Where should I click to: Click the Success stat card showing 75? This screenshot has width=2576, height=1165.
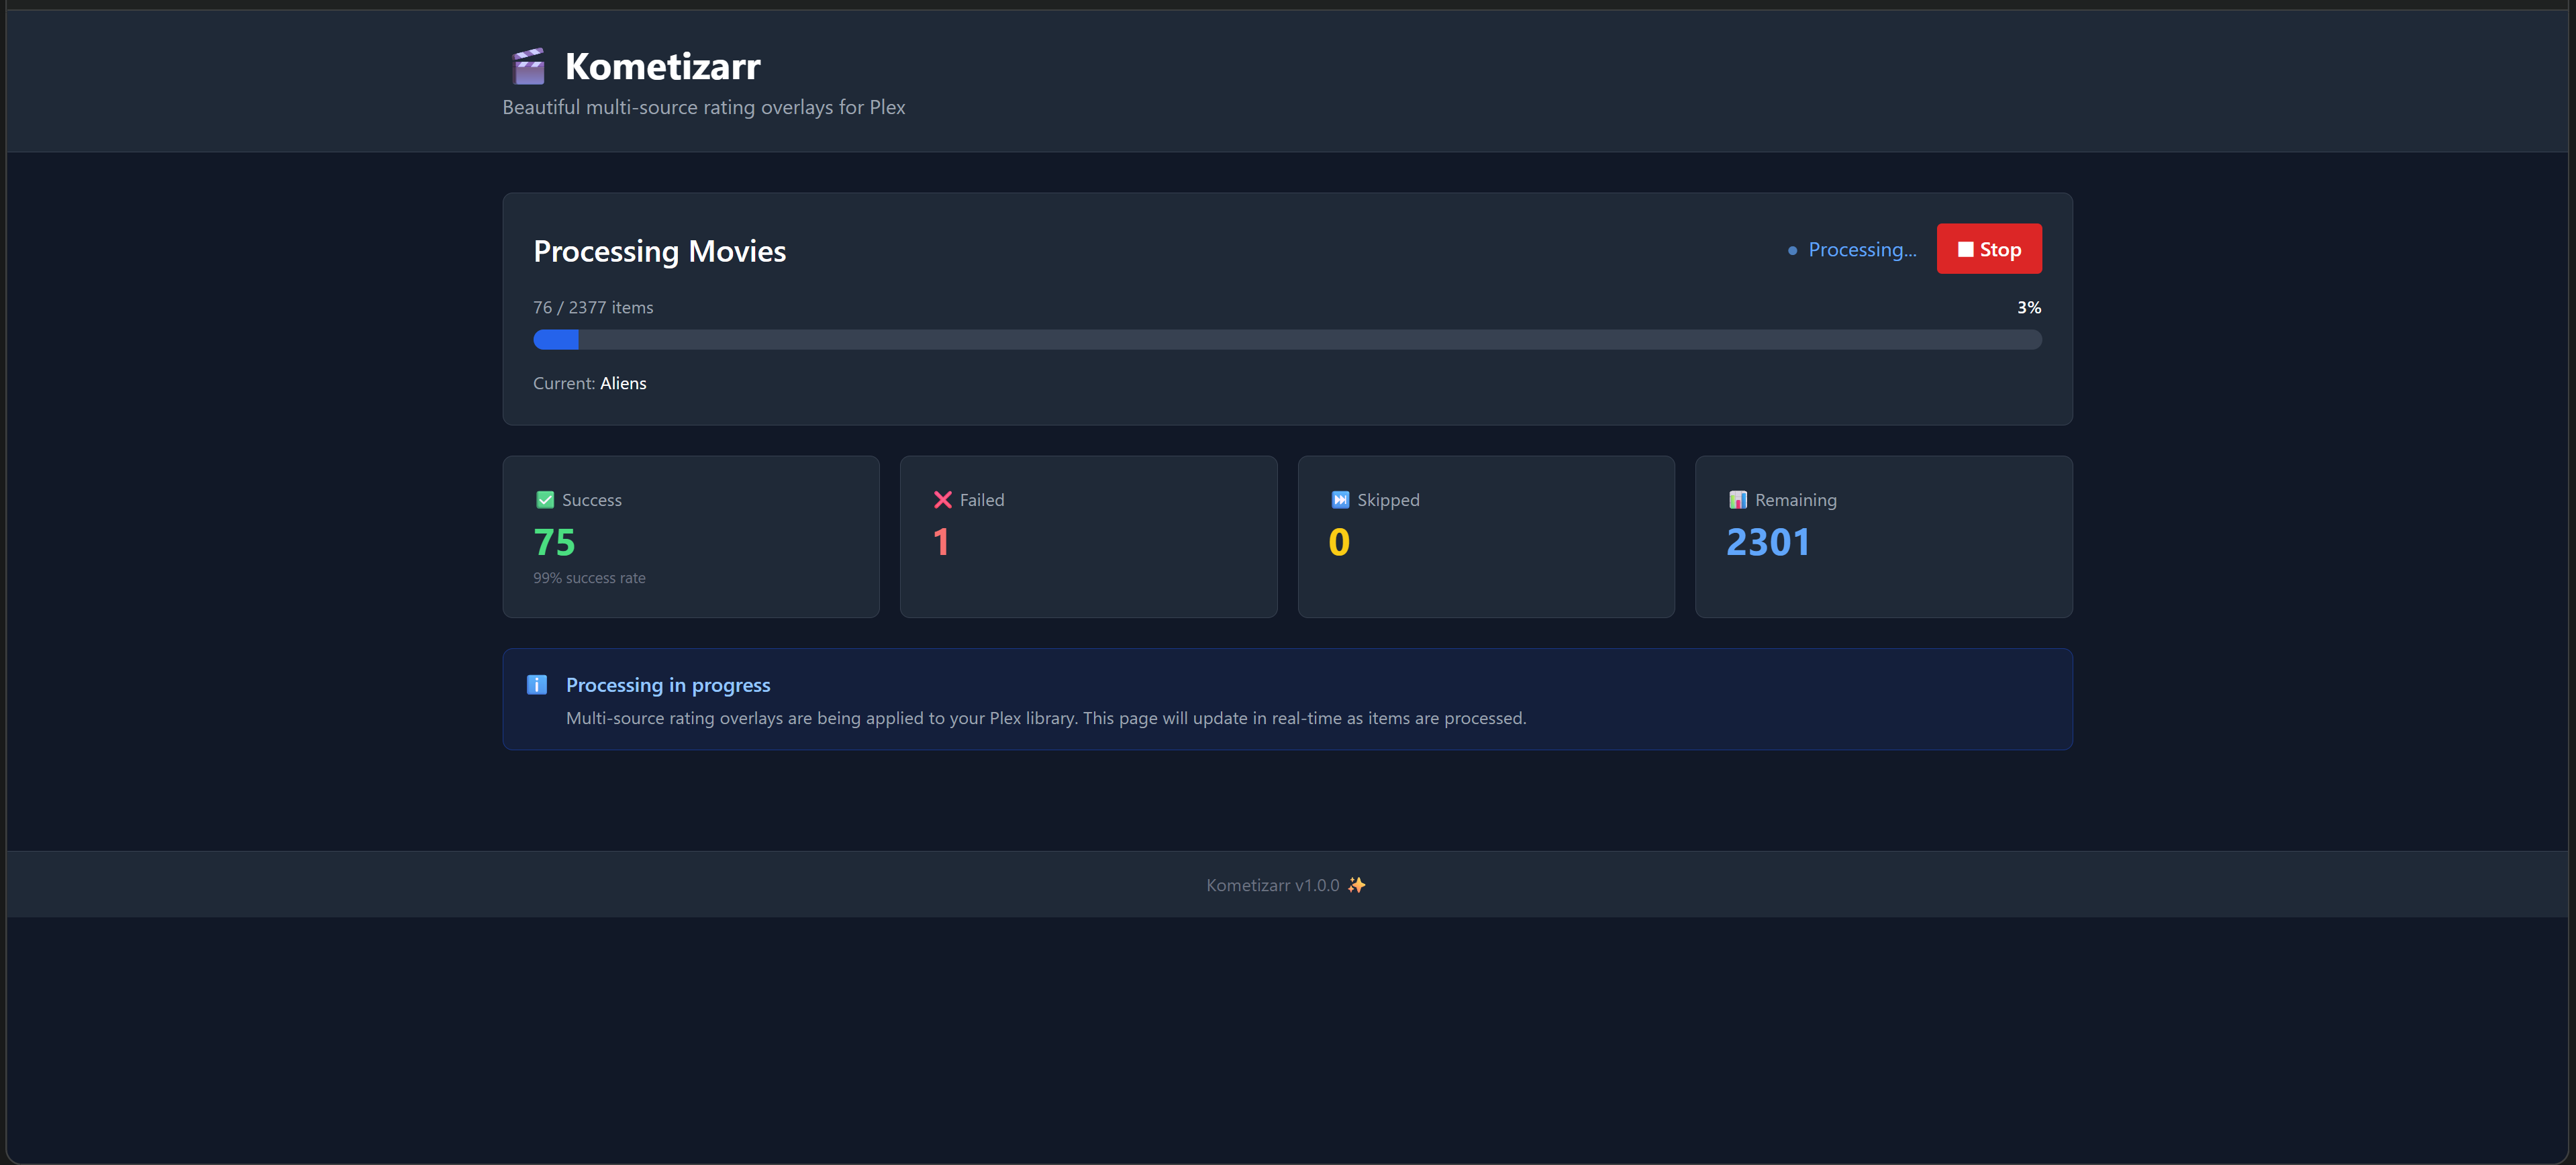[x=691, y=537]
